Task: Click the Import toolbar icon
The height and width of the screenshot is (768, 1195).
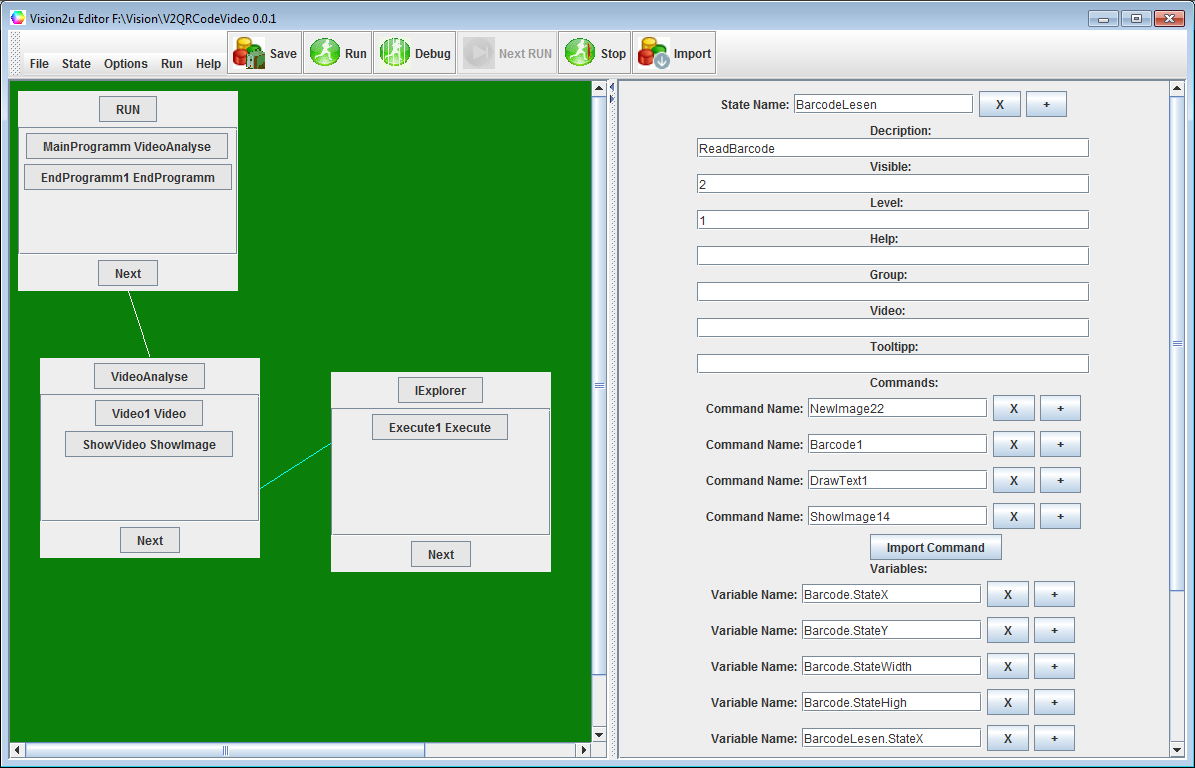Action: coord(673,54)
